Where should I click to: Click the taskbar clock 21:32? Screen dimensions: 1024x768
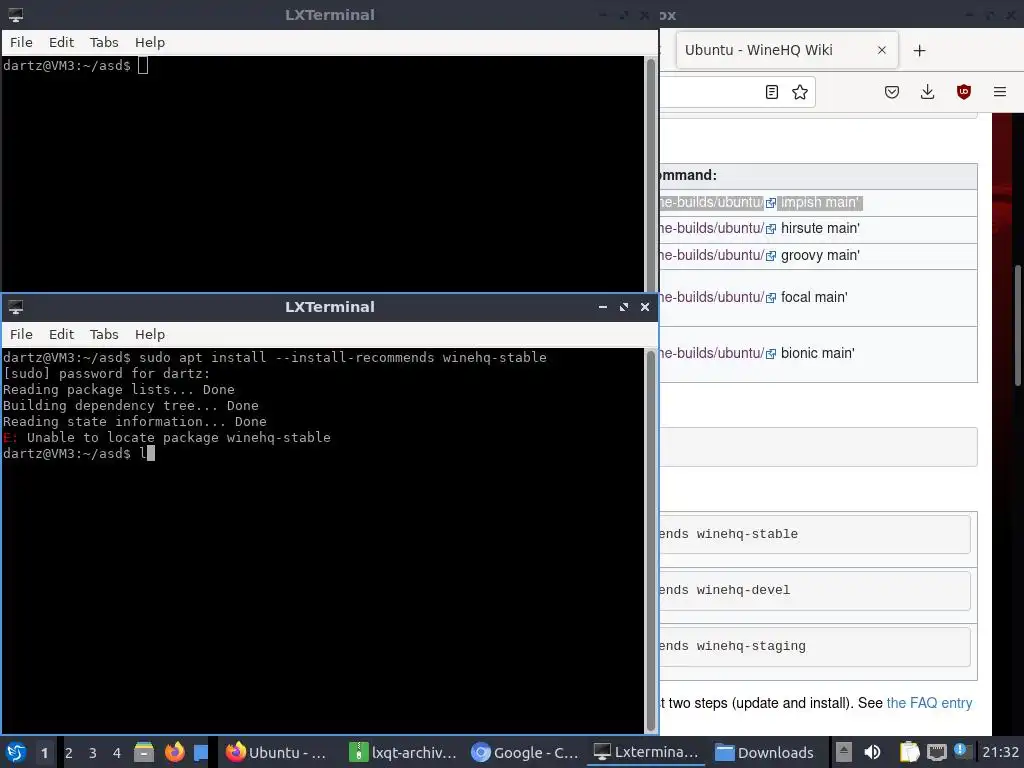[x=1000, y=752]
